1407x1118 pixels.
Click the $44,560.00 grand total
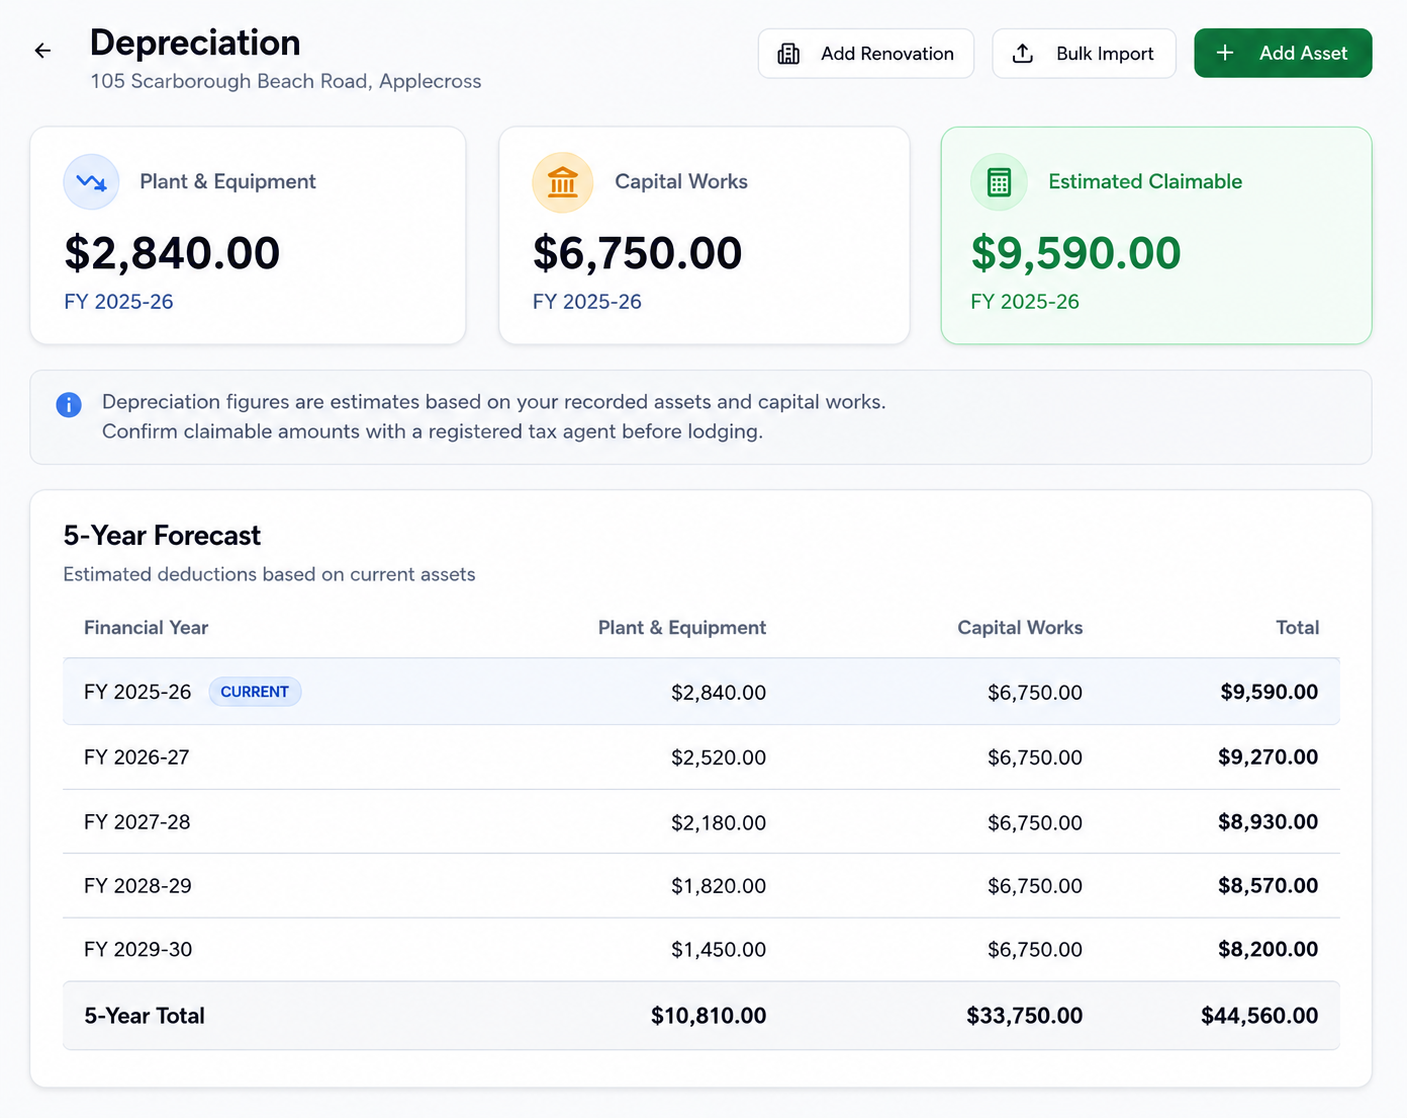click(1260, 1016)
